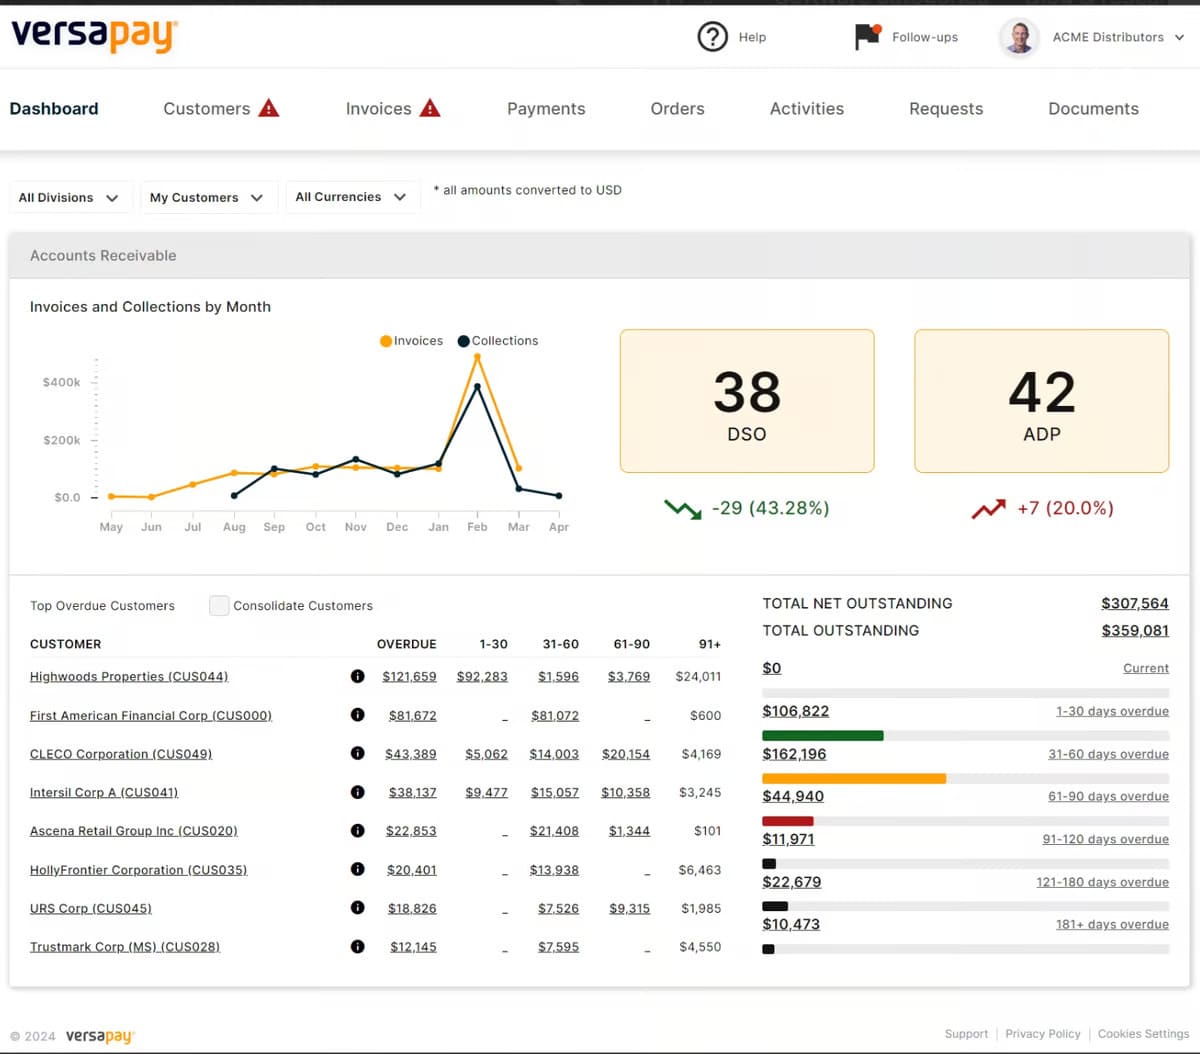This screenshot has width=1200, height=1054.
Task: Click the Versapay logo in header
Action: point(94,35)
